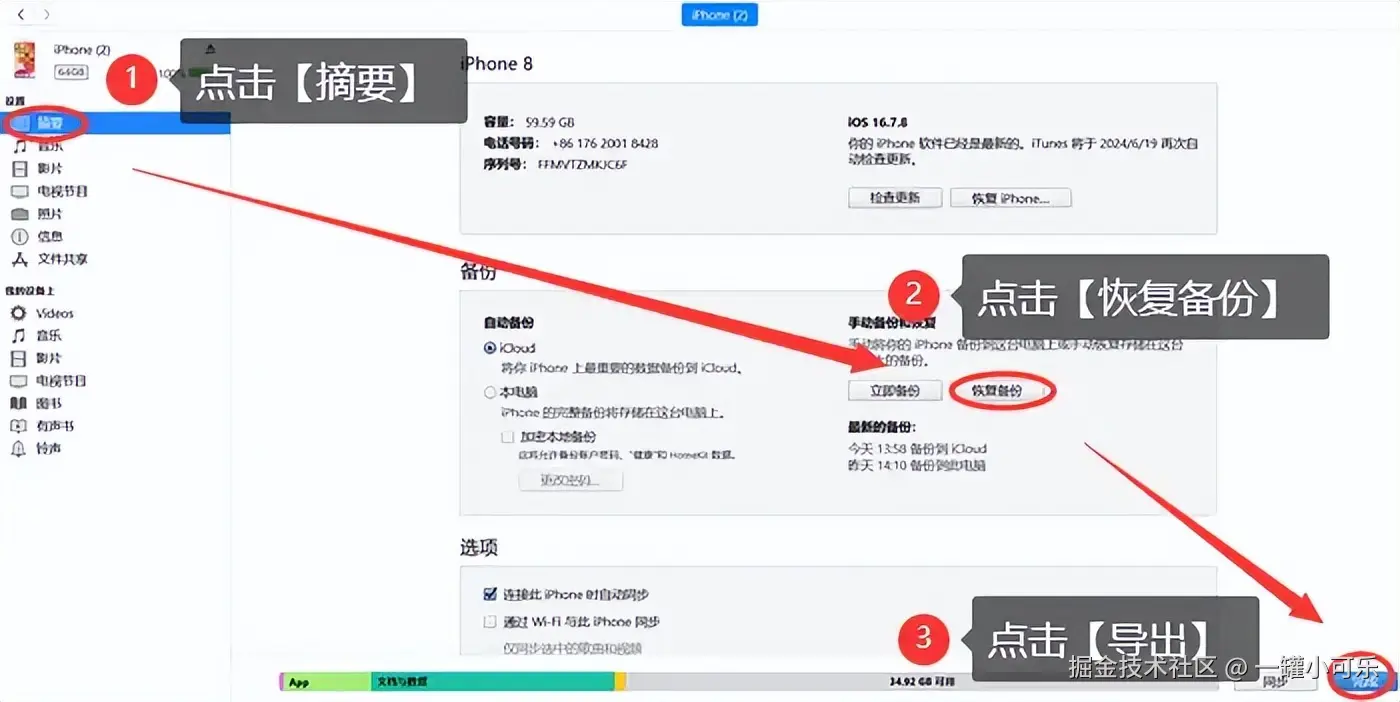The height and width of the screenshot is (702, 1400).
Task: Click the 选项 section heading
Action: click(478, 548)
